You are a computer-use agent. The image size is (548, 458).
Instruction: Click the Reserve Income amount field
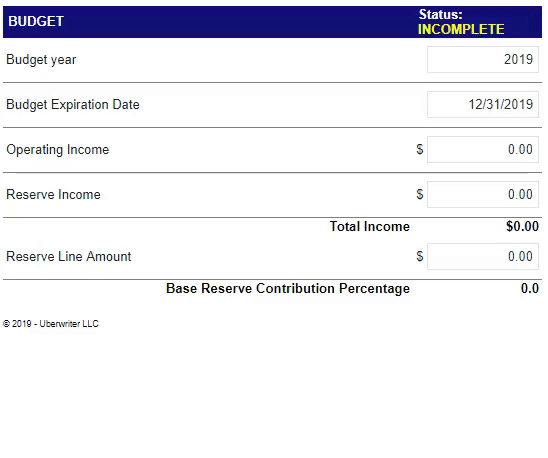[x=483, y=194]
